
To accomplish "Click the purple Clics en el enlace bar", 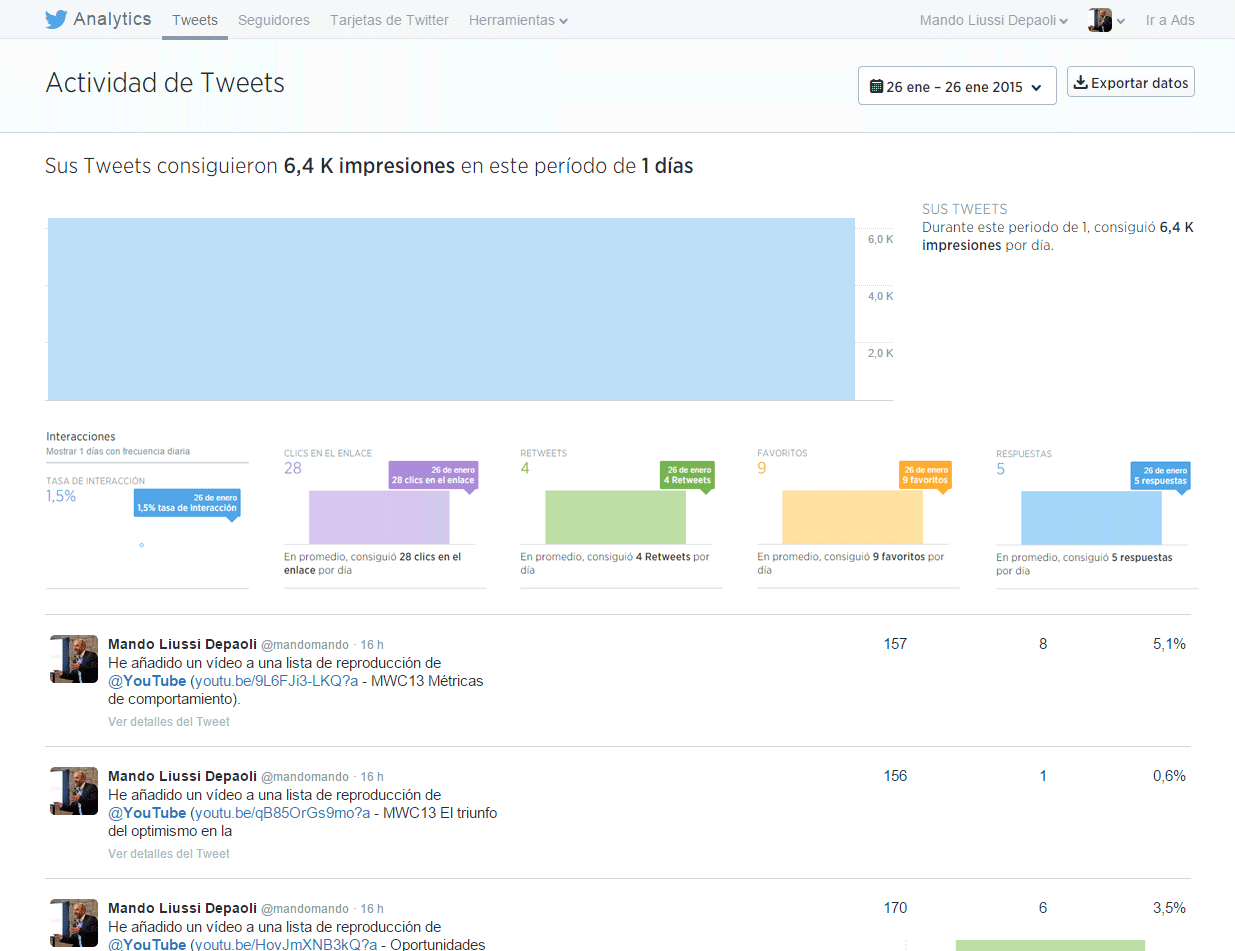I will 379,517.
